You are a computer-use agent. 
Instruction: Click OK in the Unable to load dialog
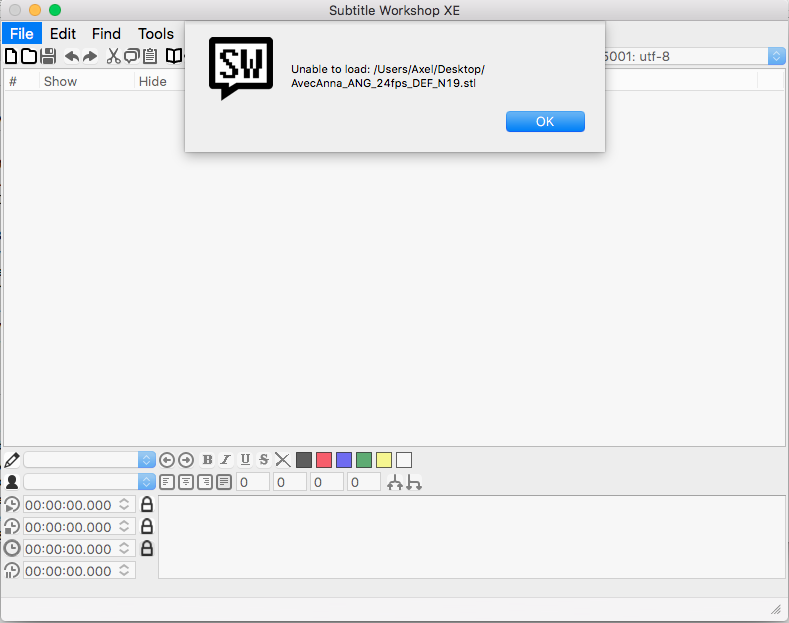click(545, 122)
